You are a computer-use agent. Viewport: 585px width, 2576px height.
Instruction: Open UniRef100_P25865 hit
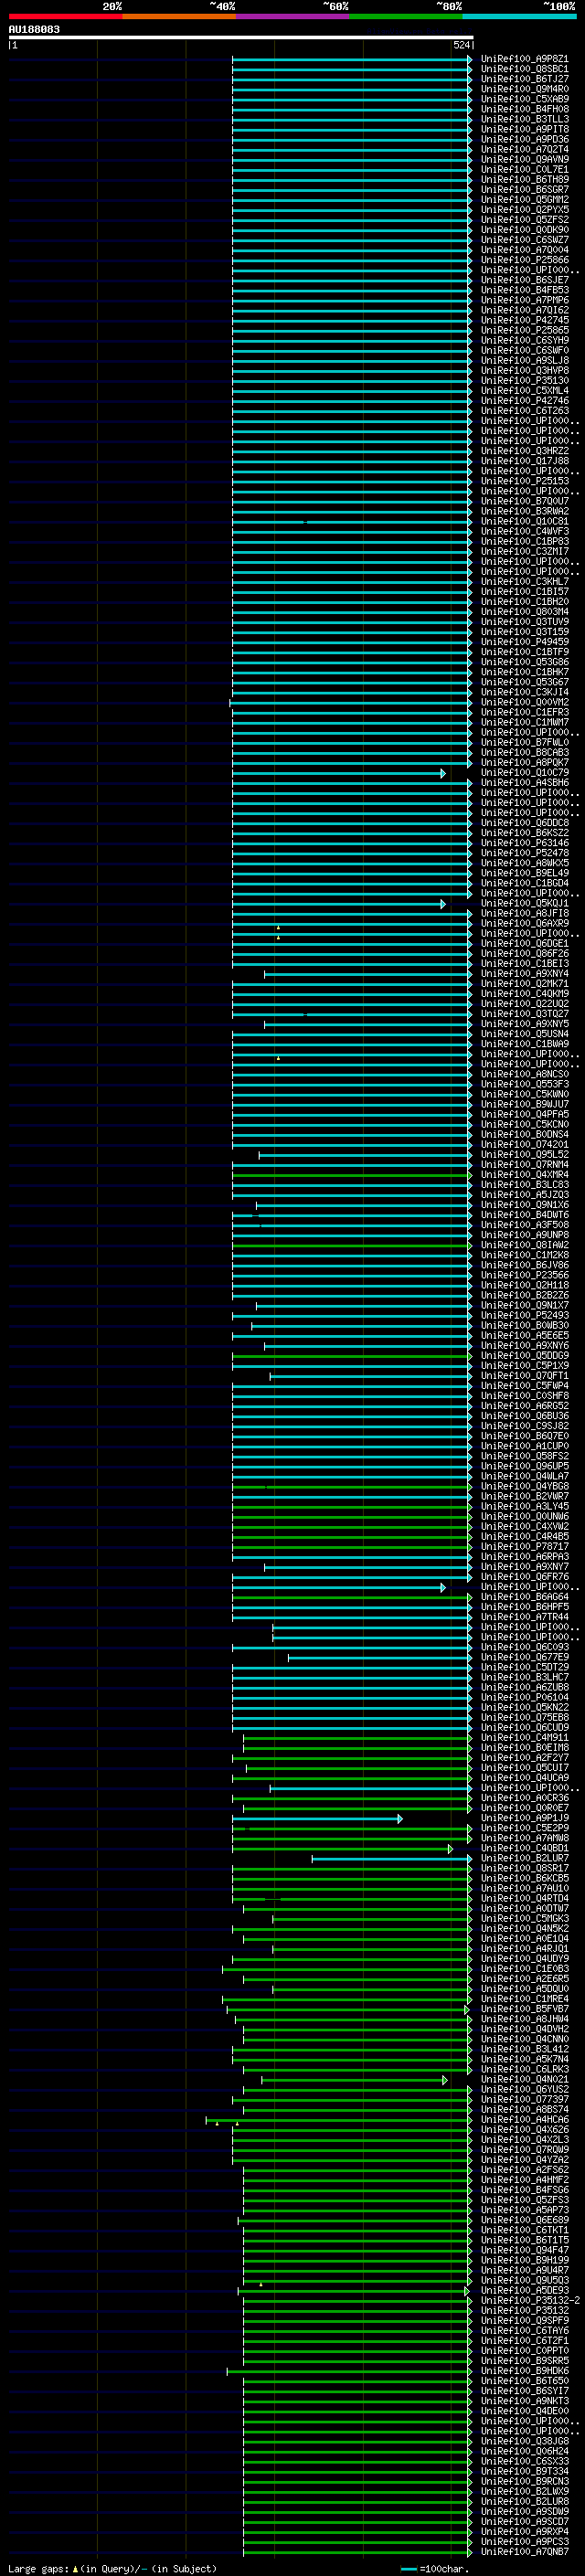tap(524, 330)
